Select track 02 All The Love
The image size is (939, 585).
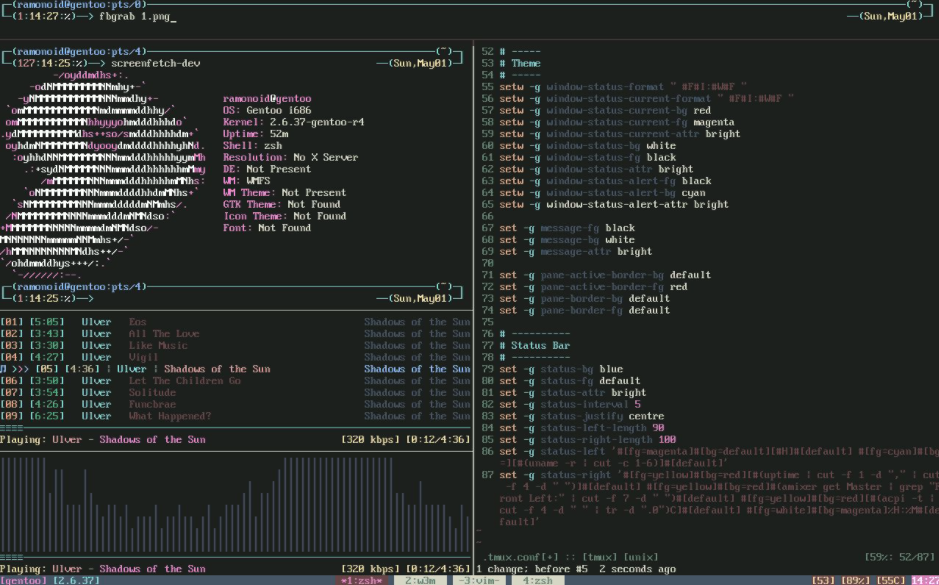click(x=235, y=334)
